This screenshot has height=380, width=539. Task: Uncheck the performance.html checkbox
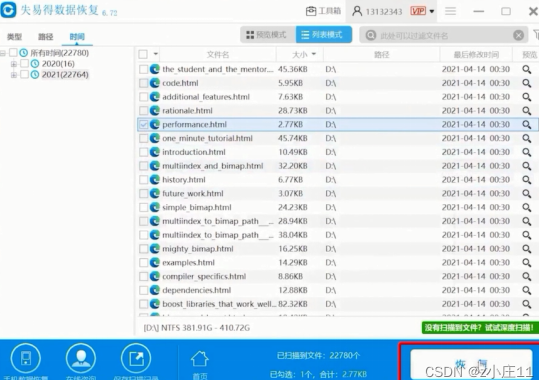(x=143, y=124)
